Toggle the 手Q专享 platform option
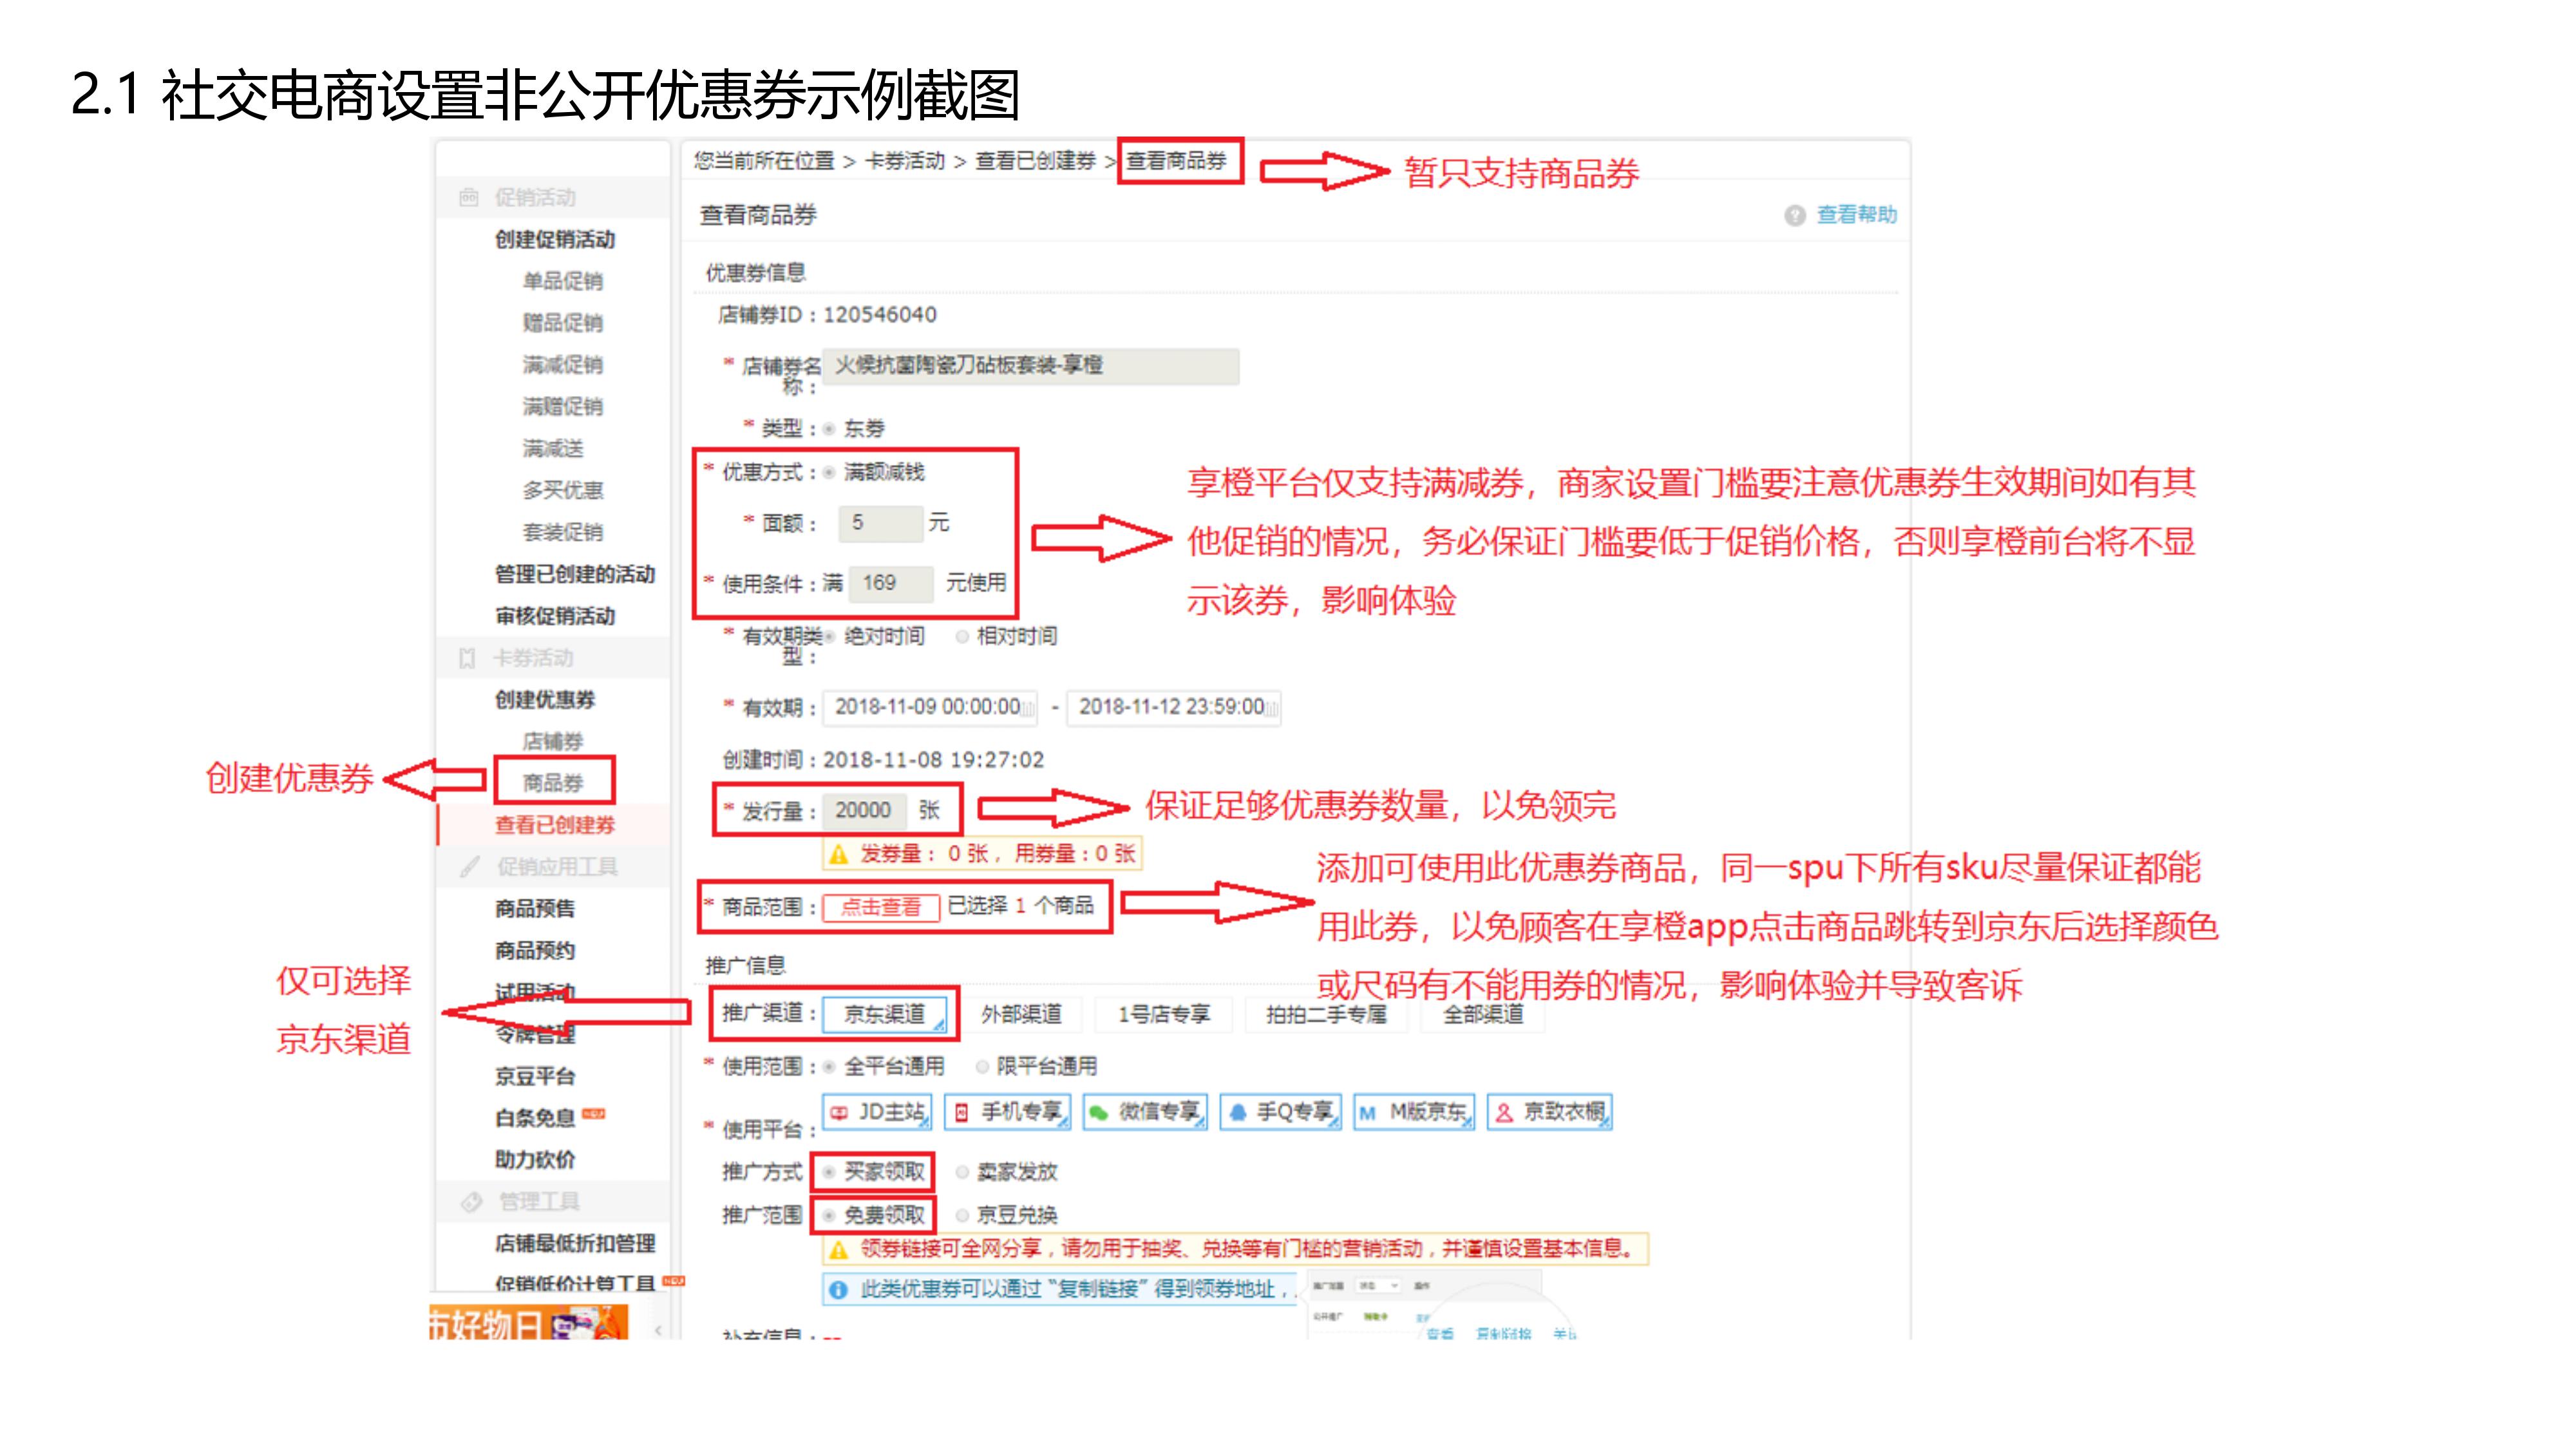The height and width of the screenshot is (1449, 2576). pos(1281,1112)
